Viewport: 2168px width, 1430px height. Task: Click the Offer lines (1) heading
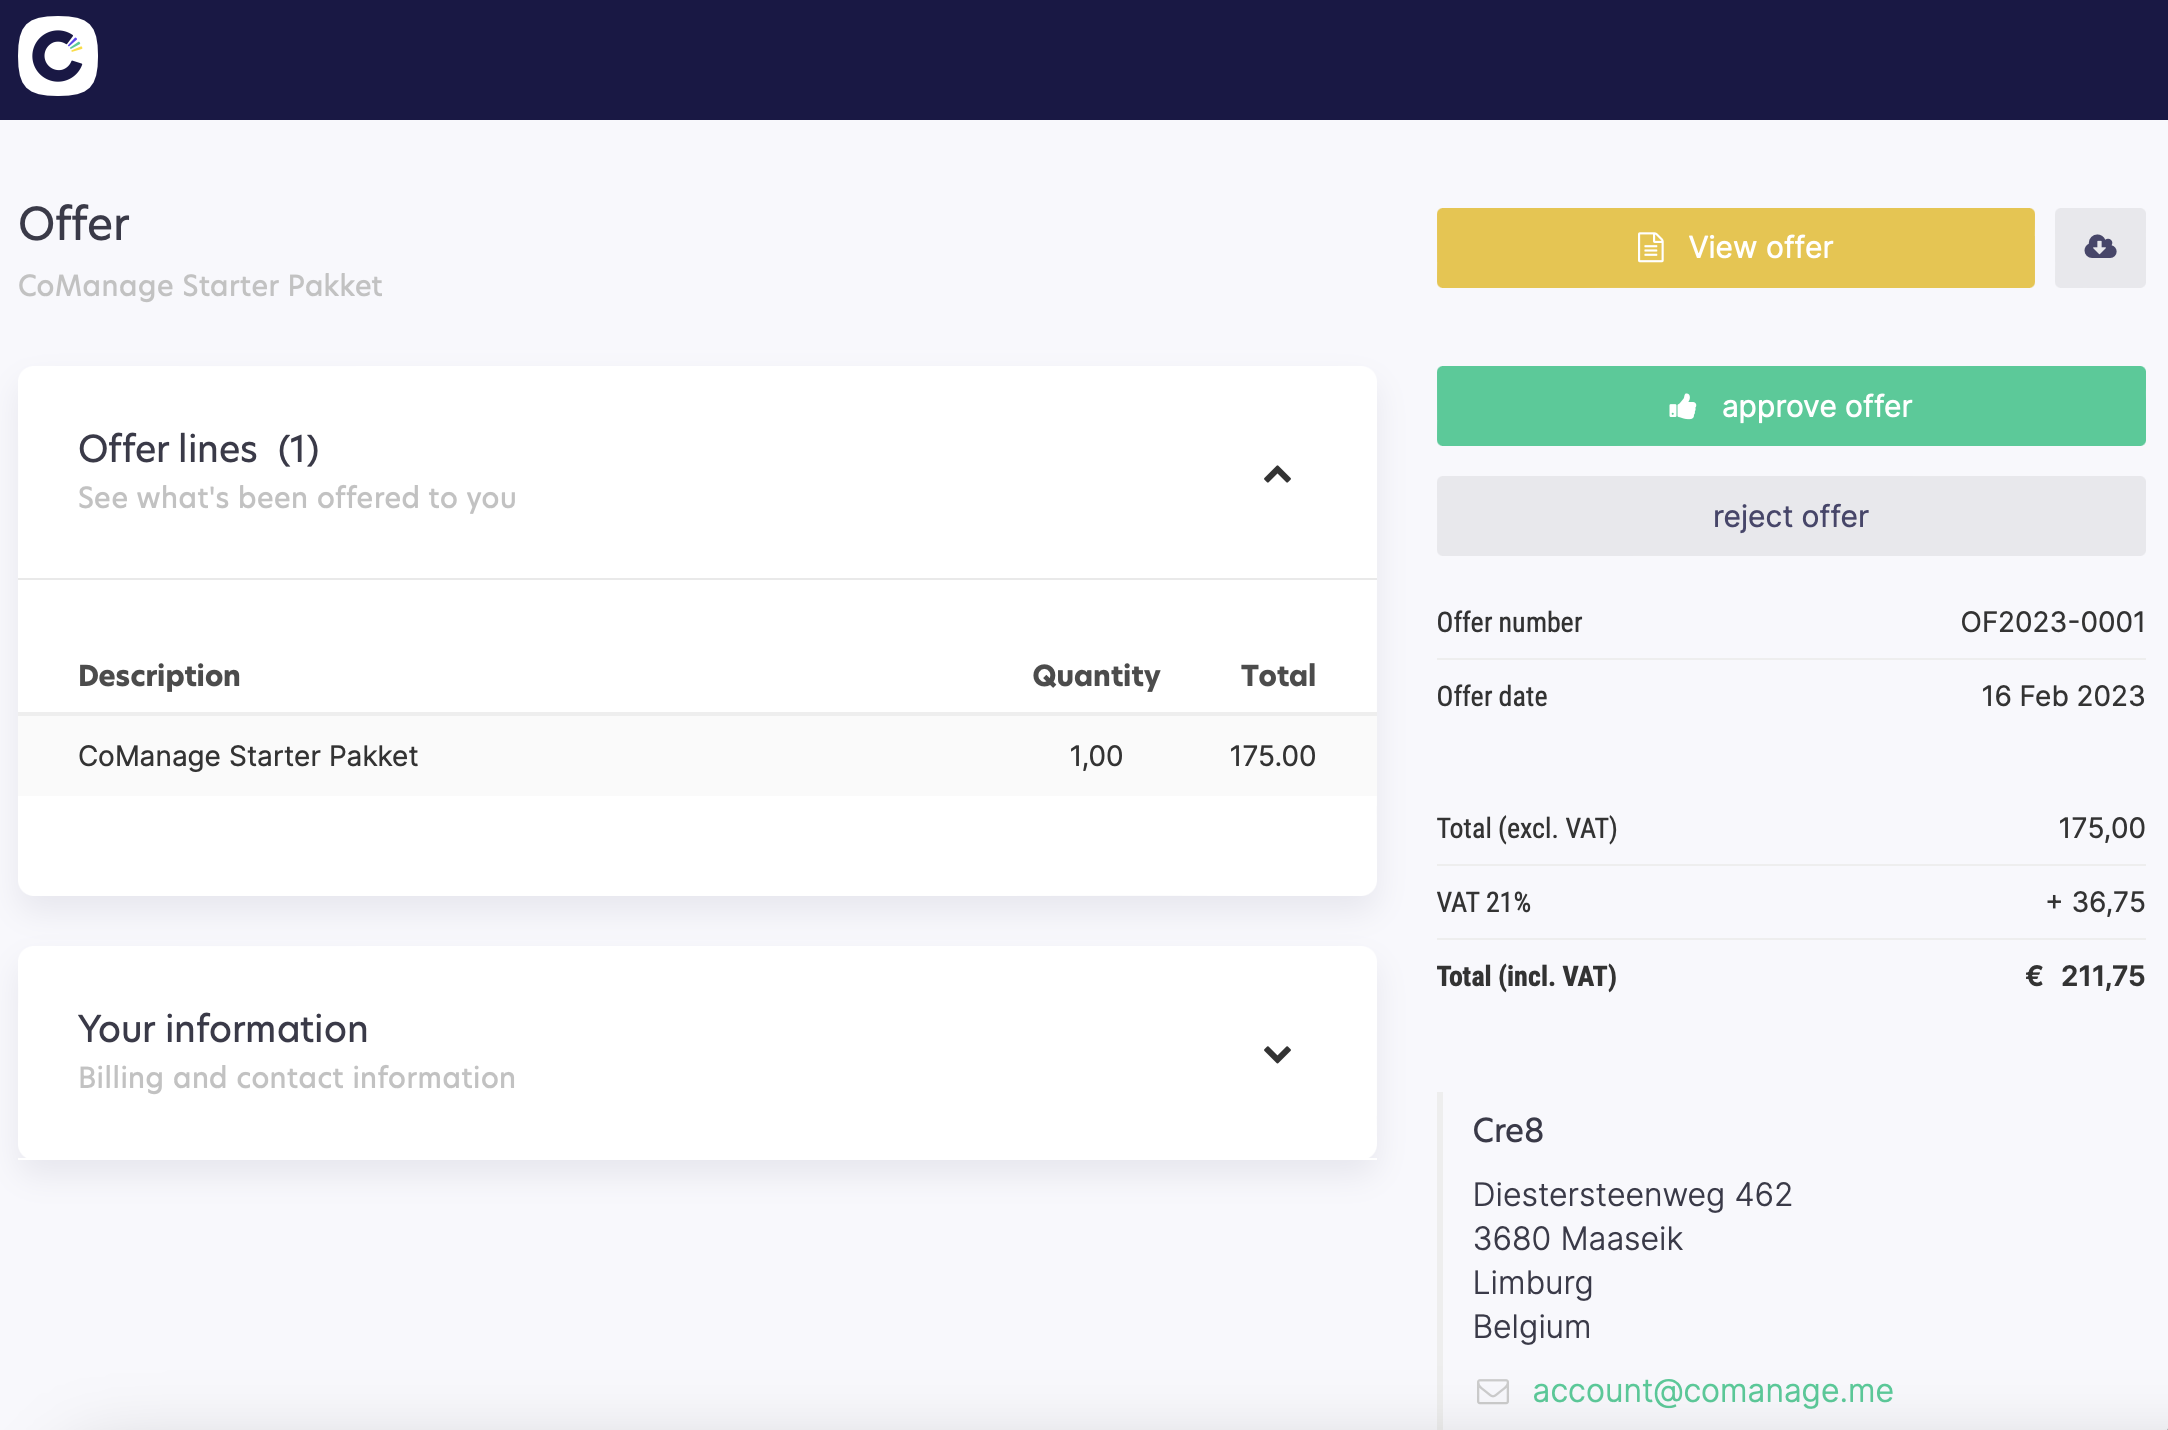coord(198,449)
